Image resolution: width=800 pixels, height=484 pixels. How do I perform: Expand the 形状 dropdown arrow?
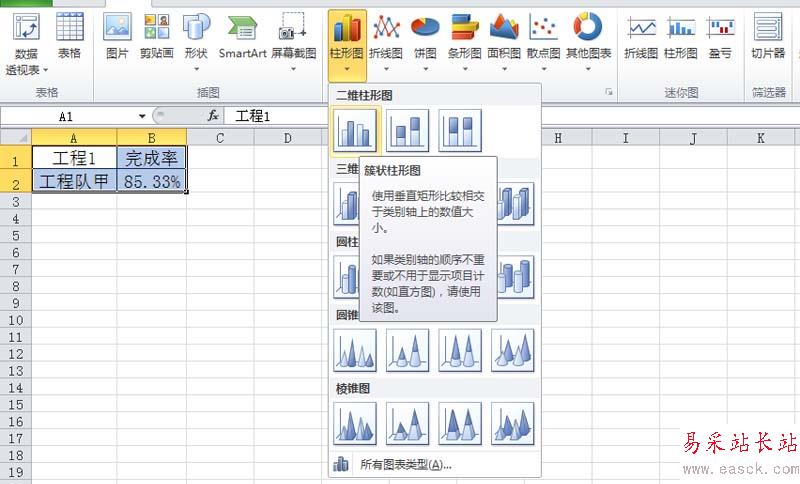(x=196, y=68)
